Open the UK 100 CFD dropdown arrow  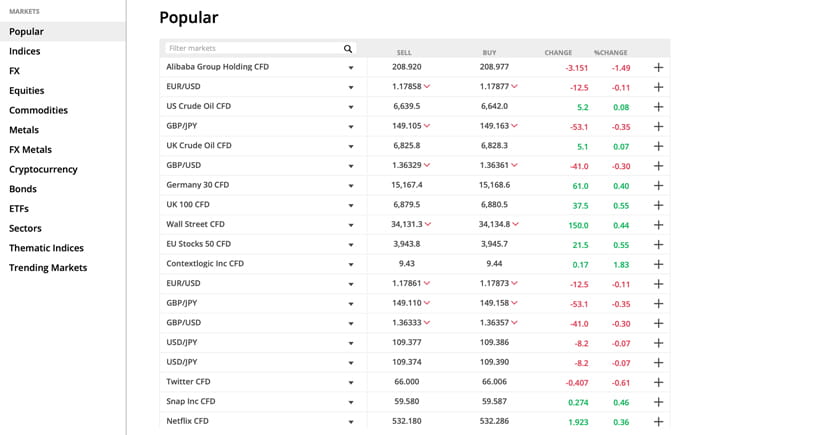[x=350, y=205]
